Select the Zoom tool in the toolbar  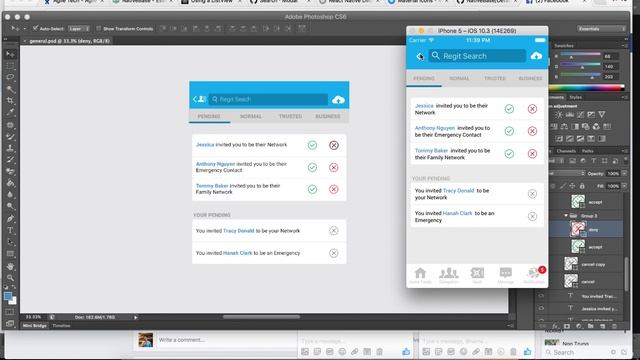[10, 278]
